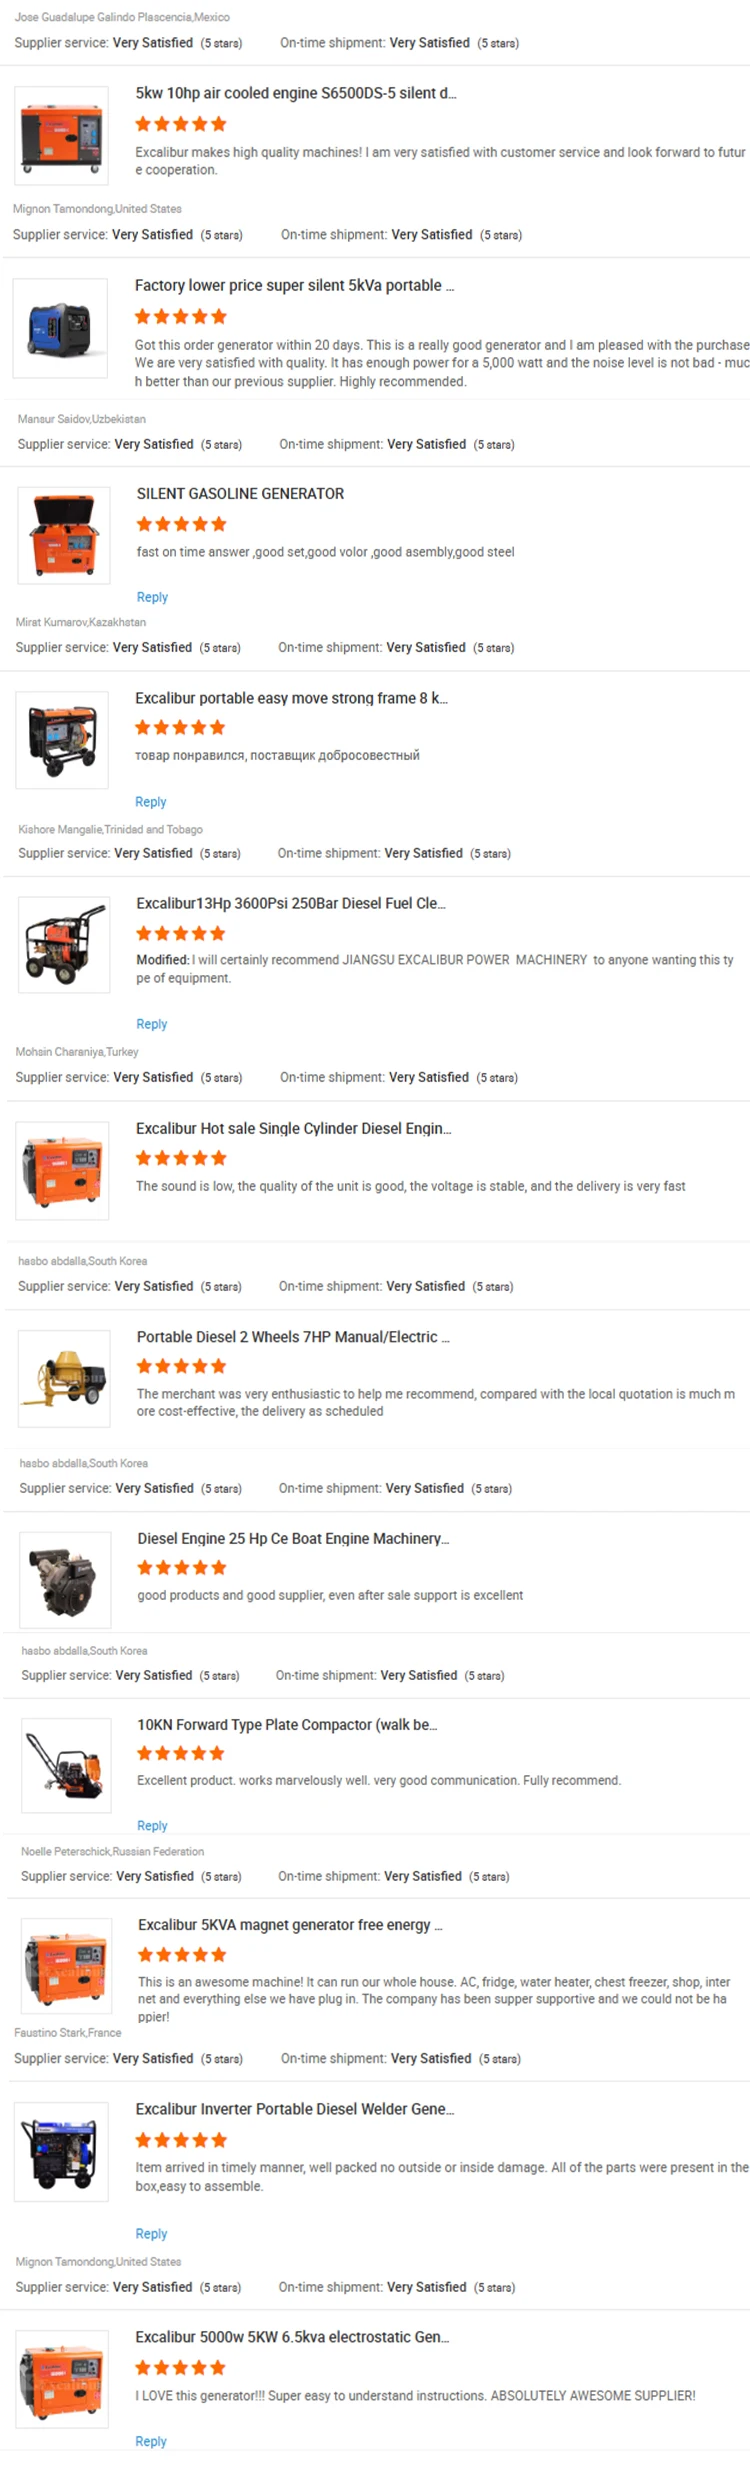Reply to the Excalibur 5000w 5KW review
Screen dimensions: 750x2468
pos(151,2442)
